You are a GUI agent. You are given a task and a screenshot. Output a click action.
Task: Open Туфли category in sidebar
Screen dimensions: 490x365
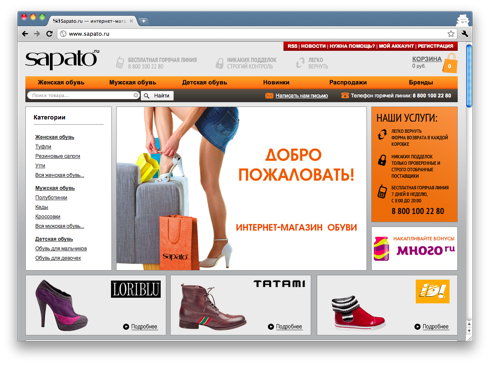(43, 147)
